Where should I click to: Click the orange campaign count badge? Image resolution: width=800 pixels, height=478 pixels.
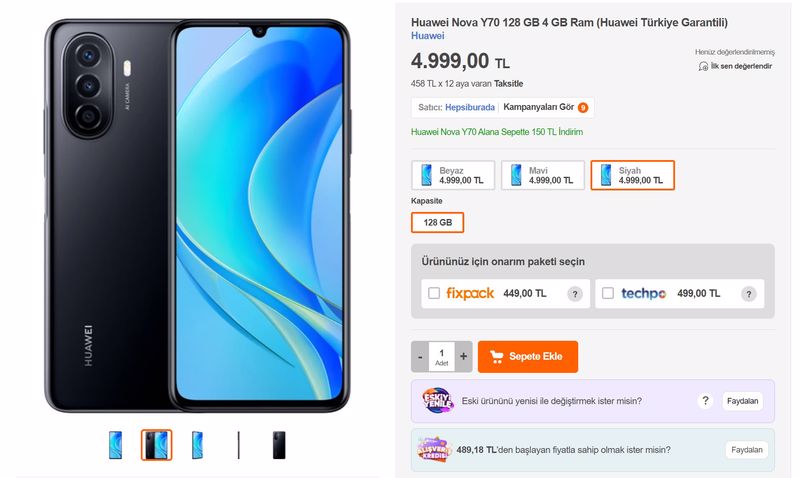(x=583, y=108)
